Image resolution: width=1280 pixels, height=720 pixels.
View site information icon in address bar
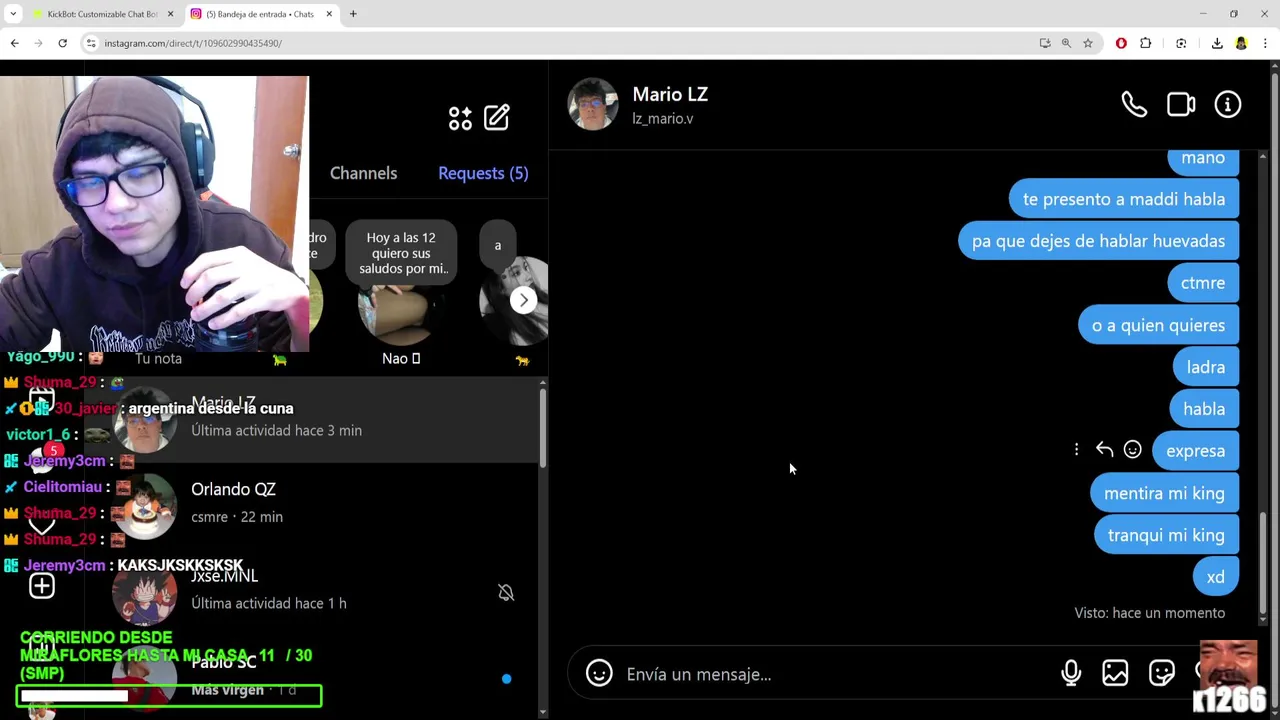(x=91, y=43)
